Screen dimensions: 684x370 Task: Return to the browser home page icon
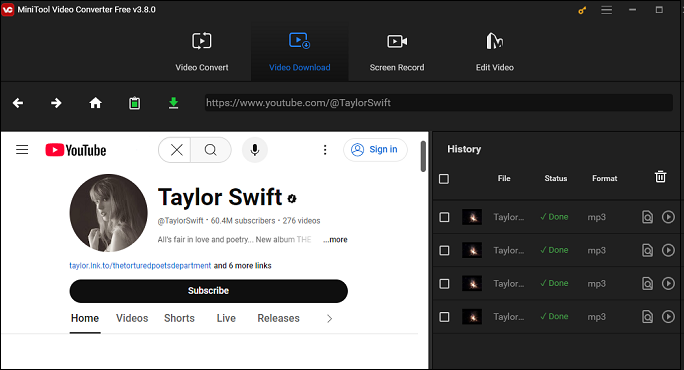(95, 103)
